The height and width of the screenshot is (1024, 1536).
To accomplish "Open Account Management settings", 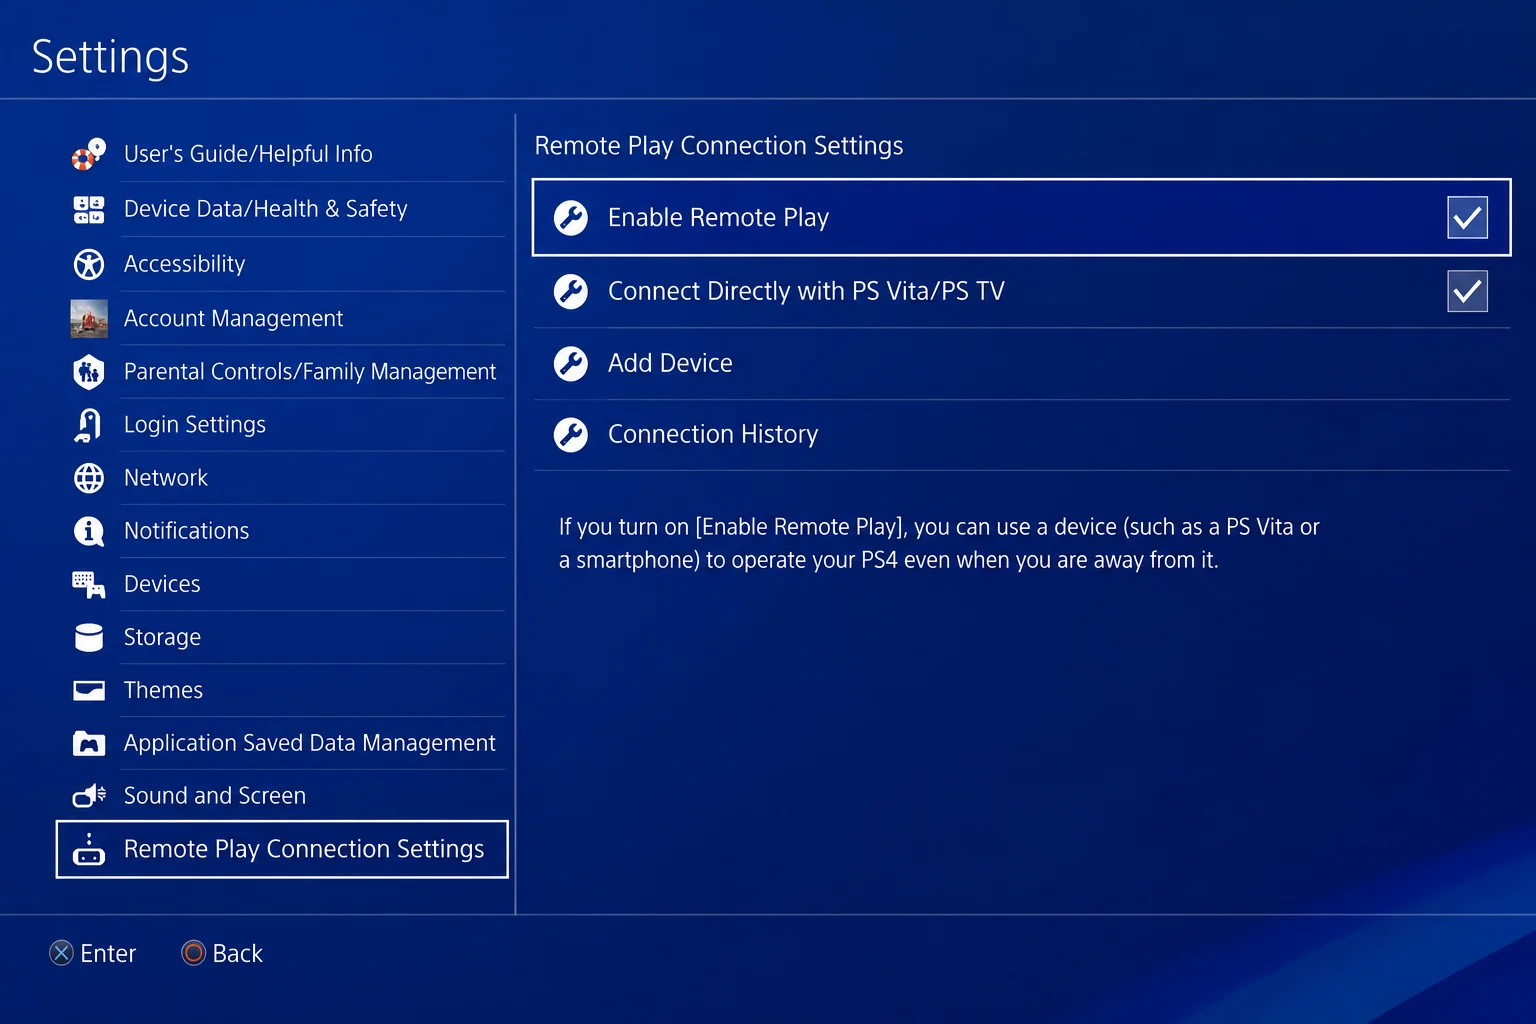I will point(282,318).
